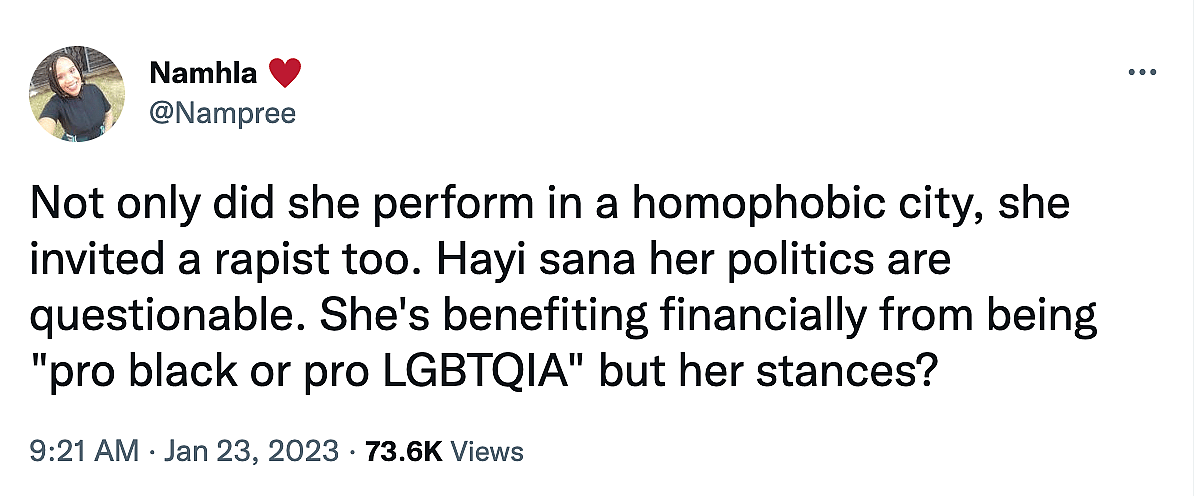Screen dimensions: 1194x496
Task: Click the 9:21 AM timestamp
Action: [x=84, y=451]
